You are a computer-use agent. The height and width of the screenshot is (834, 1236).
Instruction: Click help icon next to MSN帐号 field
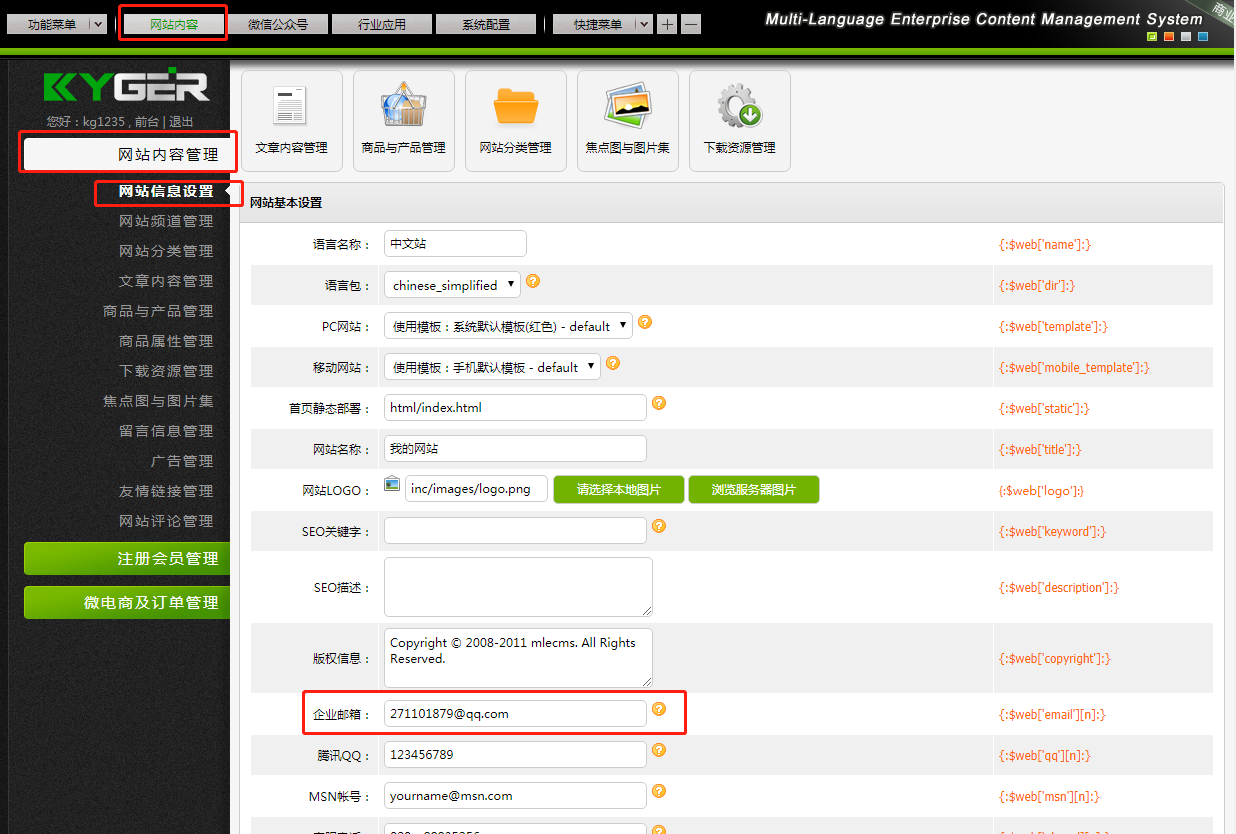pyautogui.click(x=659, y=791)
